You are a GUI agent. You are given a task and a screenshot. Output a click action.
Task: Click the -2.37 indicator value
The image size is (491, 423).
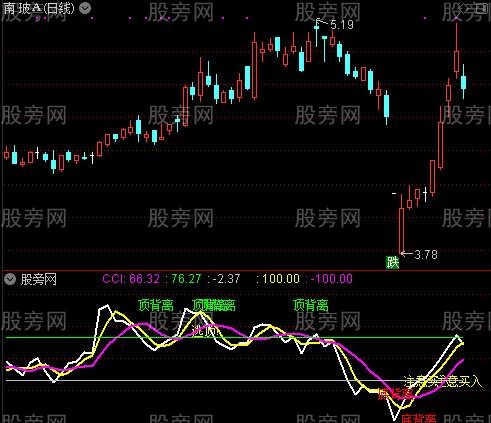click(x=226, y=279)
